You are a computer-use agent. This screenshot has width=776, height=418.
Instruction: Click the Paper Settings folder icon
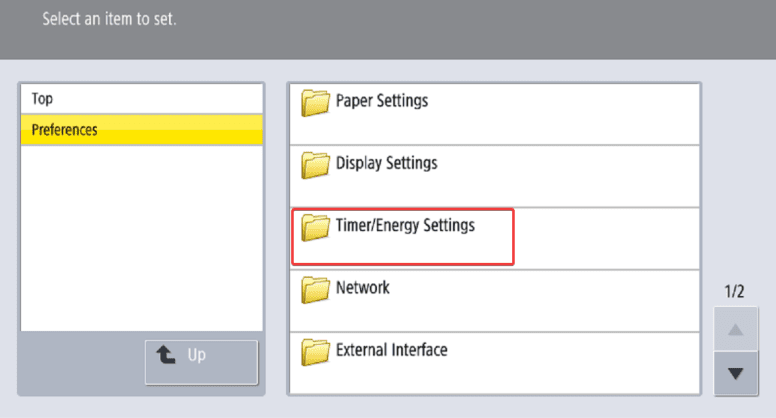tap(316, 102)
